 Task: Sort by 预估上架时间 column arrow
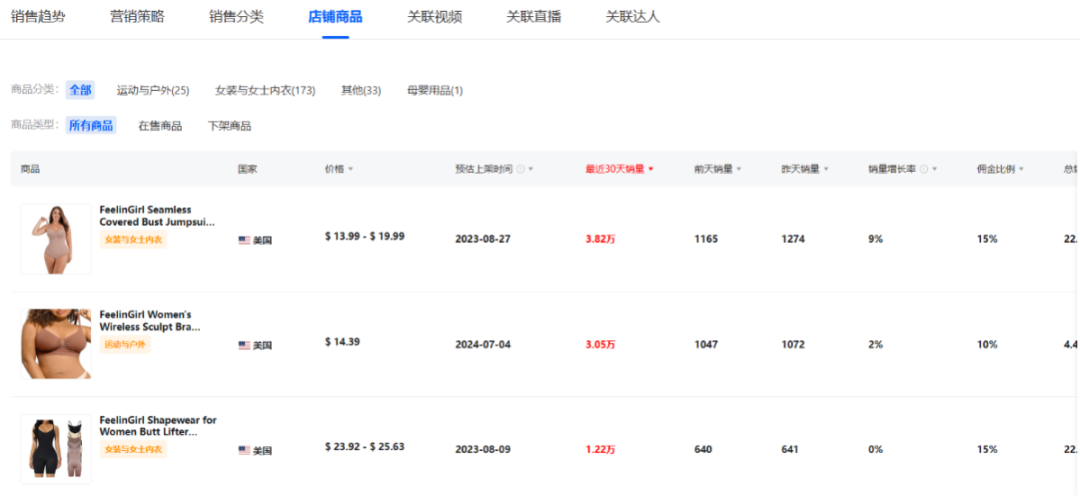tap(531, 169)
